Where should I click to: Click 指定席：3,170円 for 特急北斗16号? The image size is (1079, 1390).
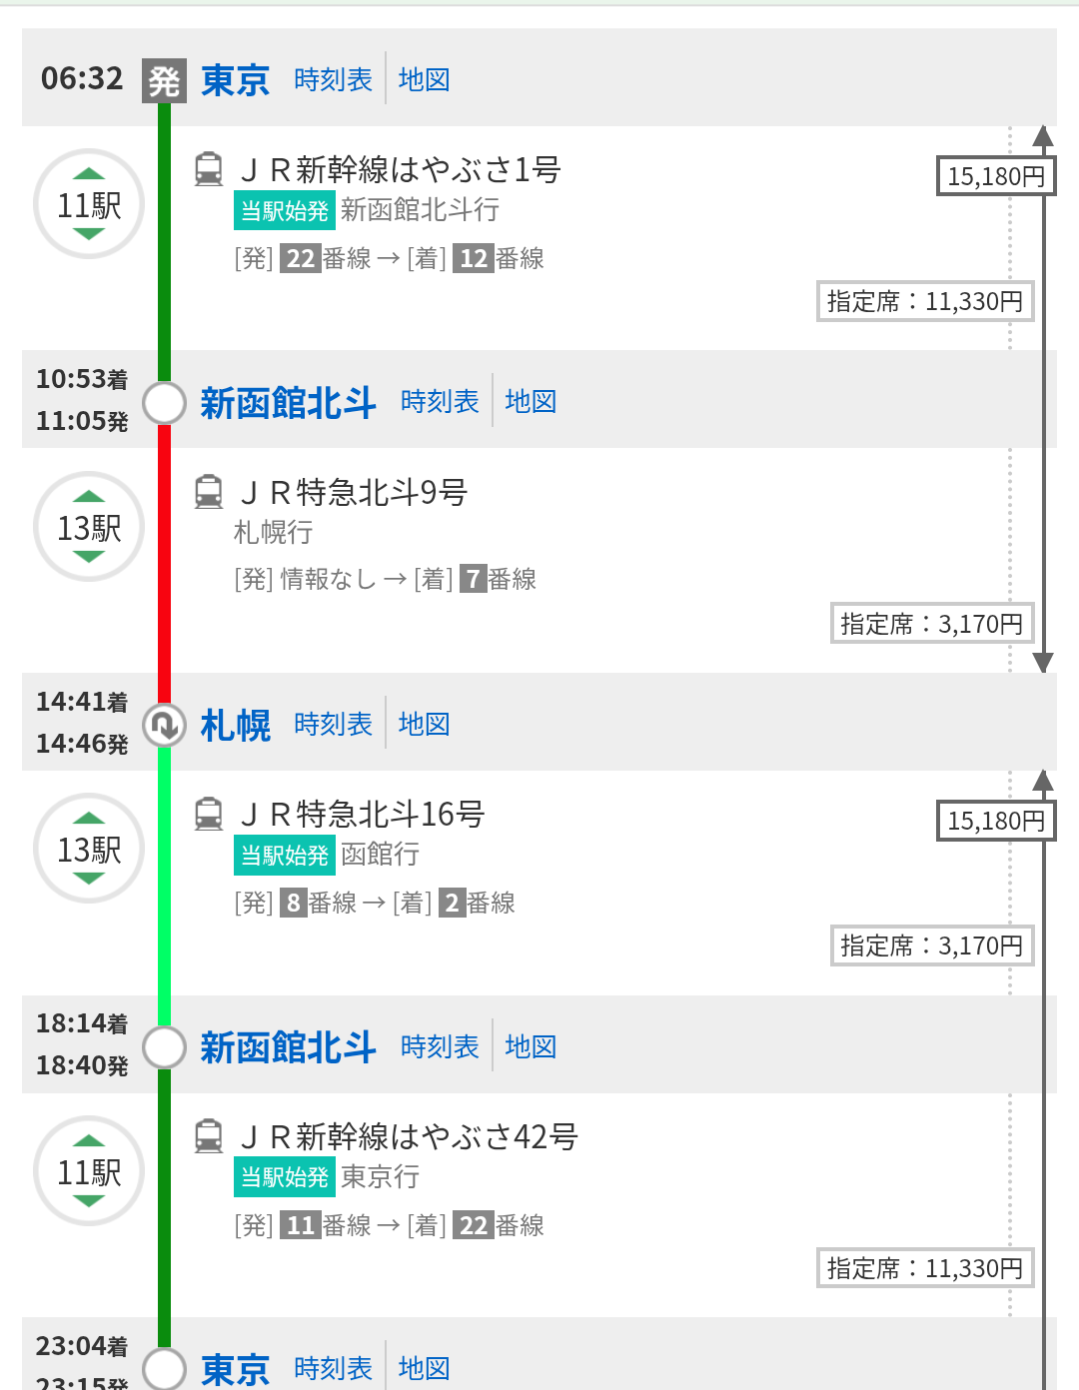[x=931, y=946]
